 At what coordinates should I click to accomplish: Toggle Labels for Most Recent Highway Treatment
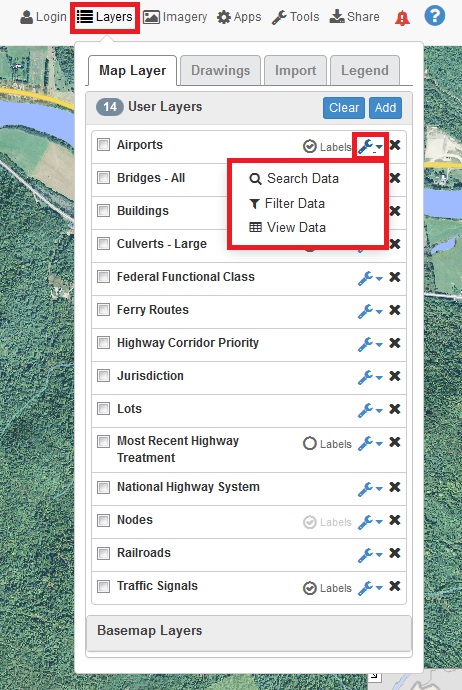[327, 444]
